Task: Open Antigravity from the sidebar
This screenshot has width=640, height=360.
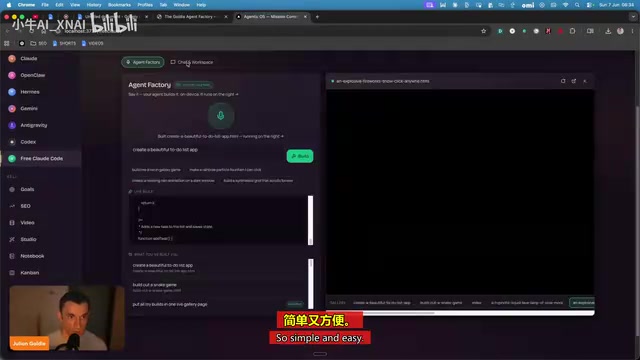Action: (x=33, y=125)
